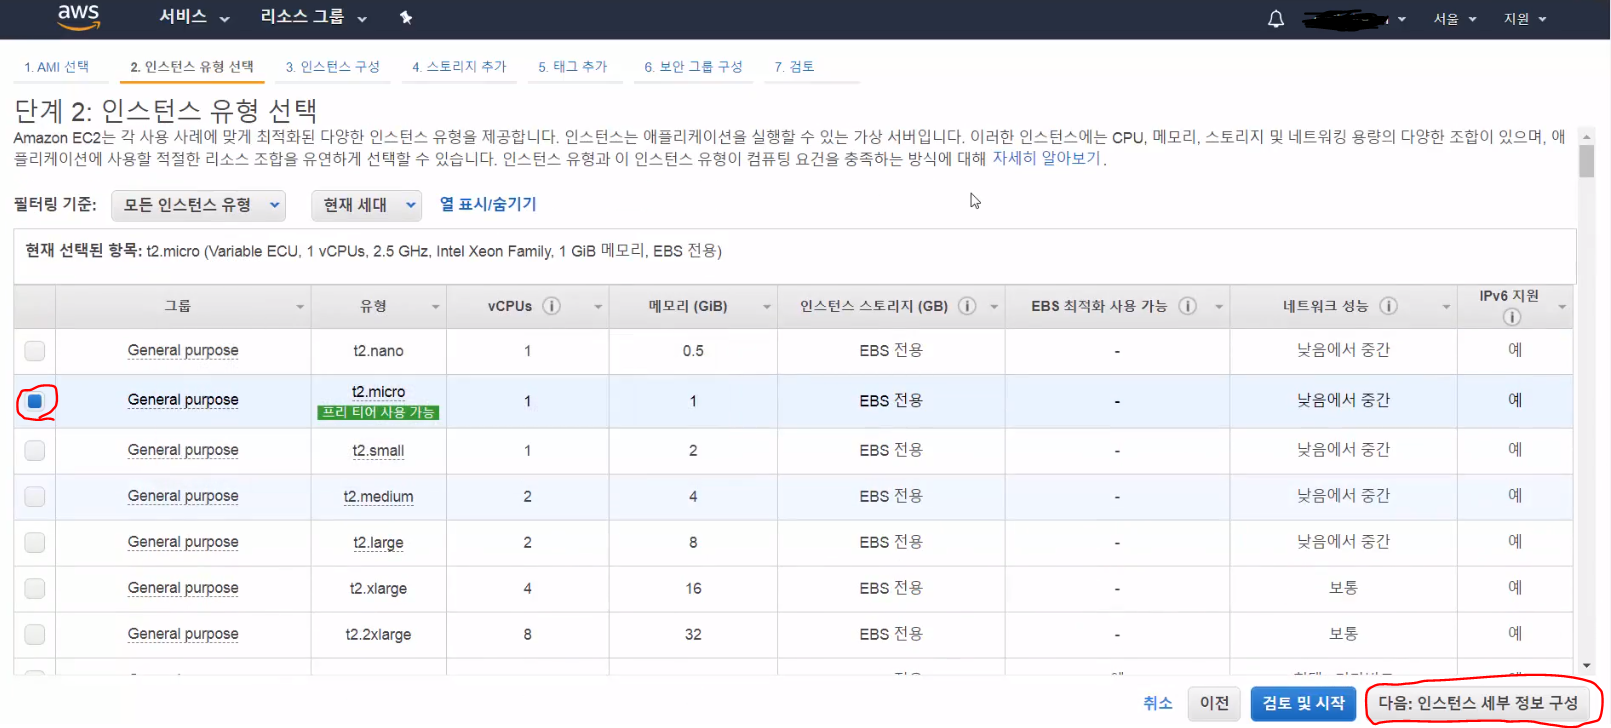Screen dimensions: 1611x728
Task: Show info for 네트워크 성능 column
Action: [x=1389, y=306]
